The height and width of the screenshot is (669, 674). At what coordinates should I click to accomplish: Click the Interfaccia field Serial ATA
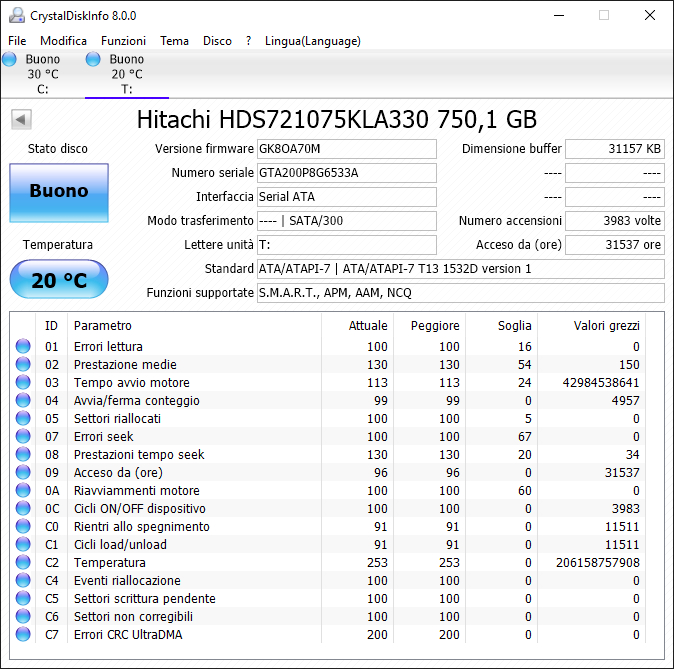[347, 197]
